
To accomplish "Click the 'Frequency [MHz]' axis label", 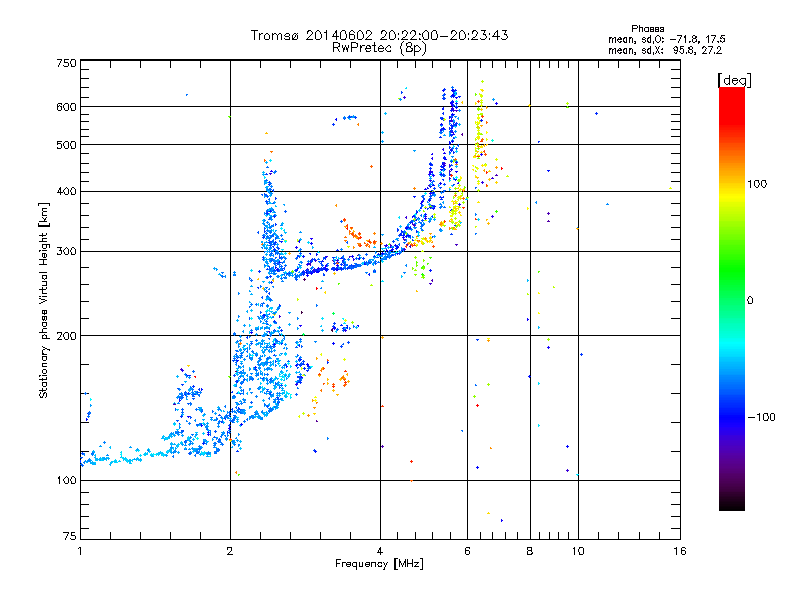I will click(379, 564).
